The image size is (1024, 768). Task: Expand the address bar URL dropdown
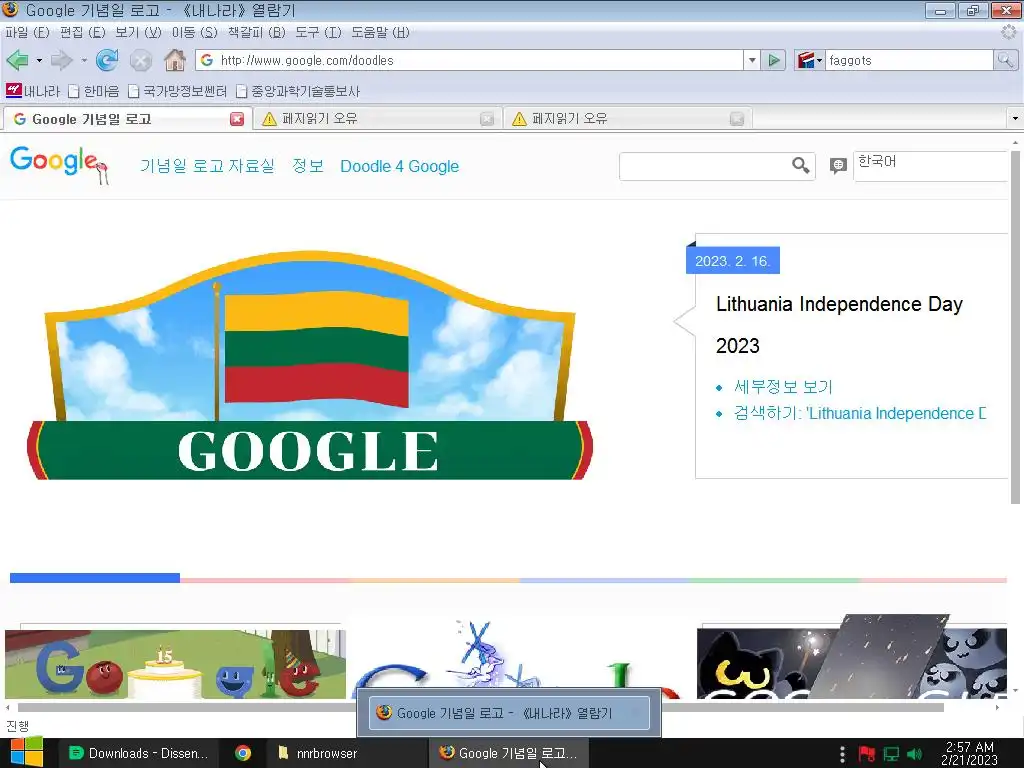click(752, 60)
